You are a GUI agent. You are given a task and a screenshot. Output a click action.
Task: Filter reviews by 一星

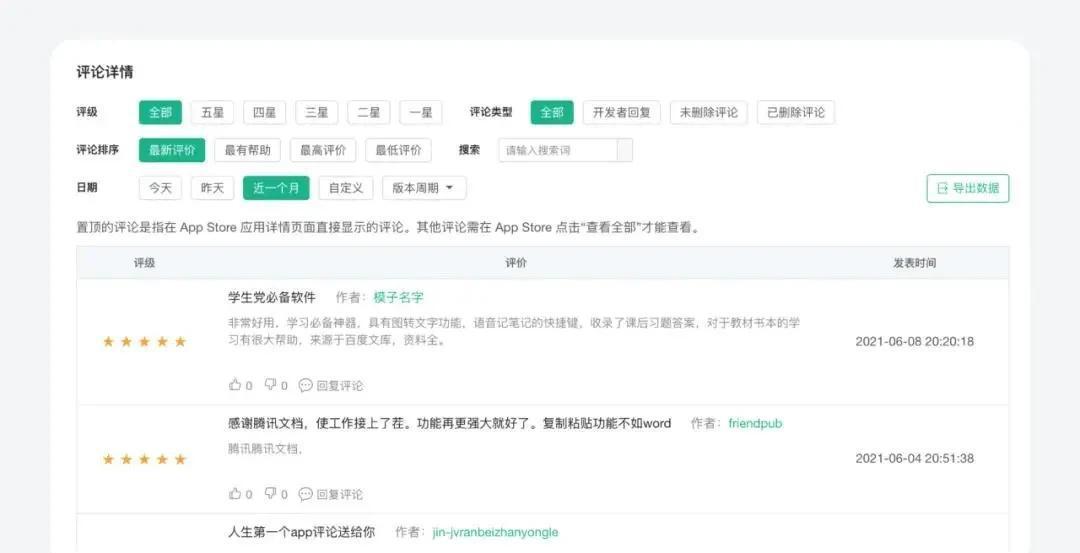421,112
